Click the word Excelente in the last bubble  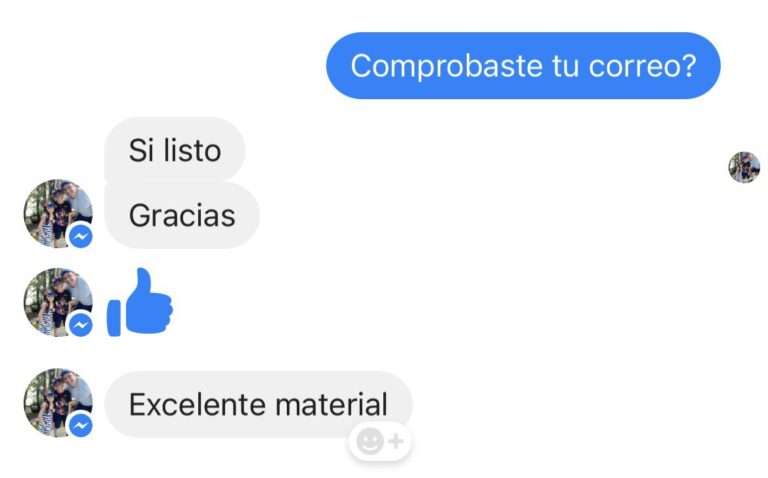pos(197,405)
